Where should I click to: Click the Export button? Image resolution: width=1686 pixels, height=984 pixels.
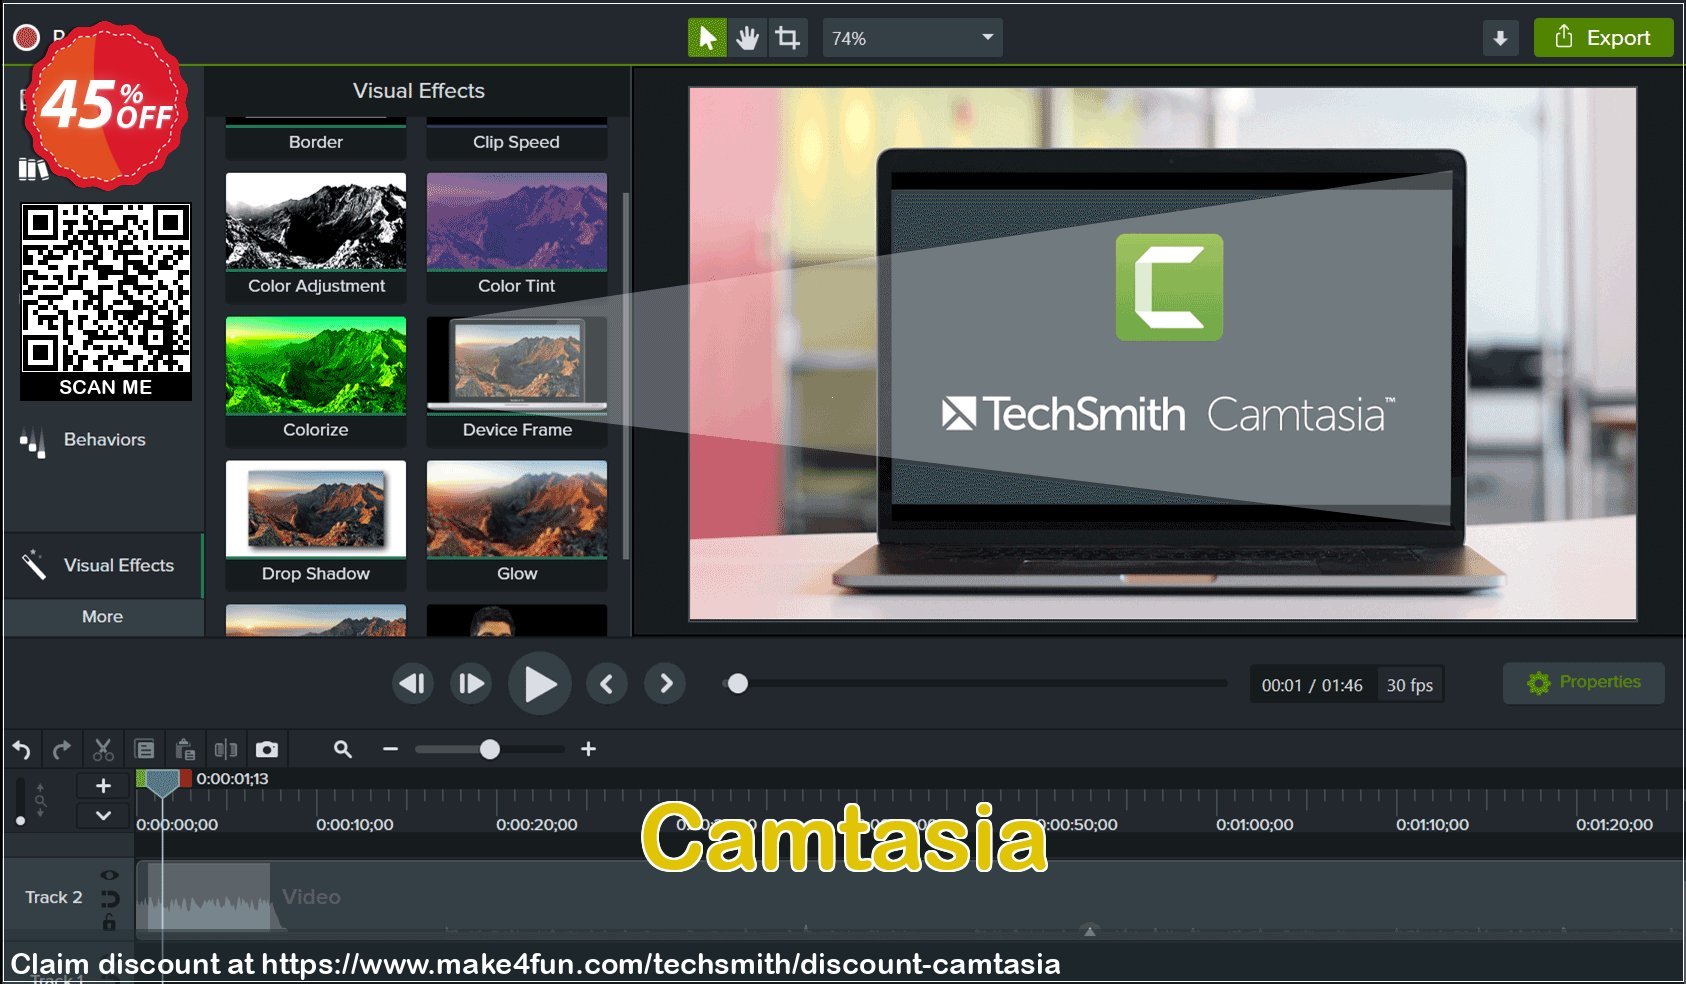1603,38
